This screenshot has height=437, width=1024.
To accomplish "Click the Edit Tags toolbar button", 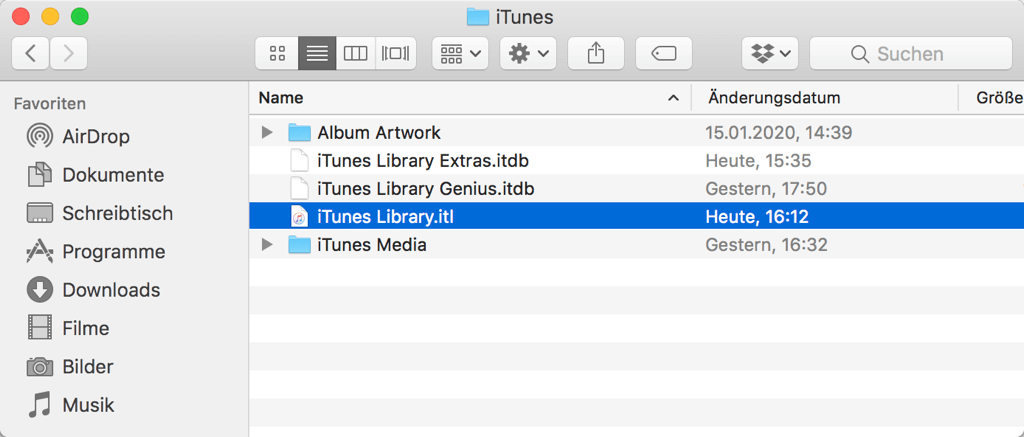I will [x=664, y=54].
